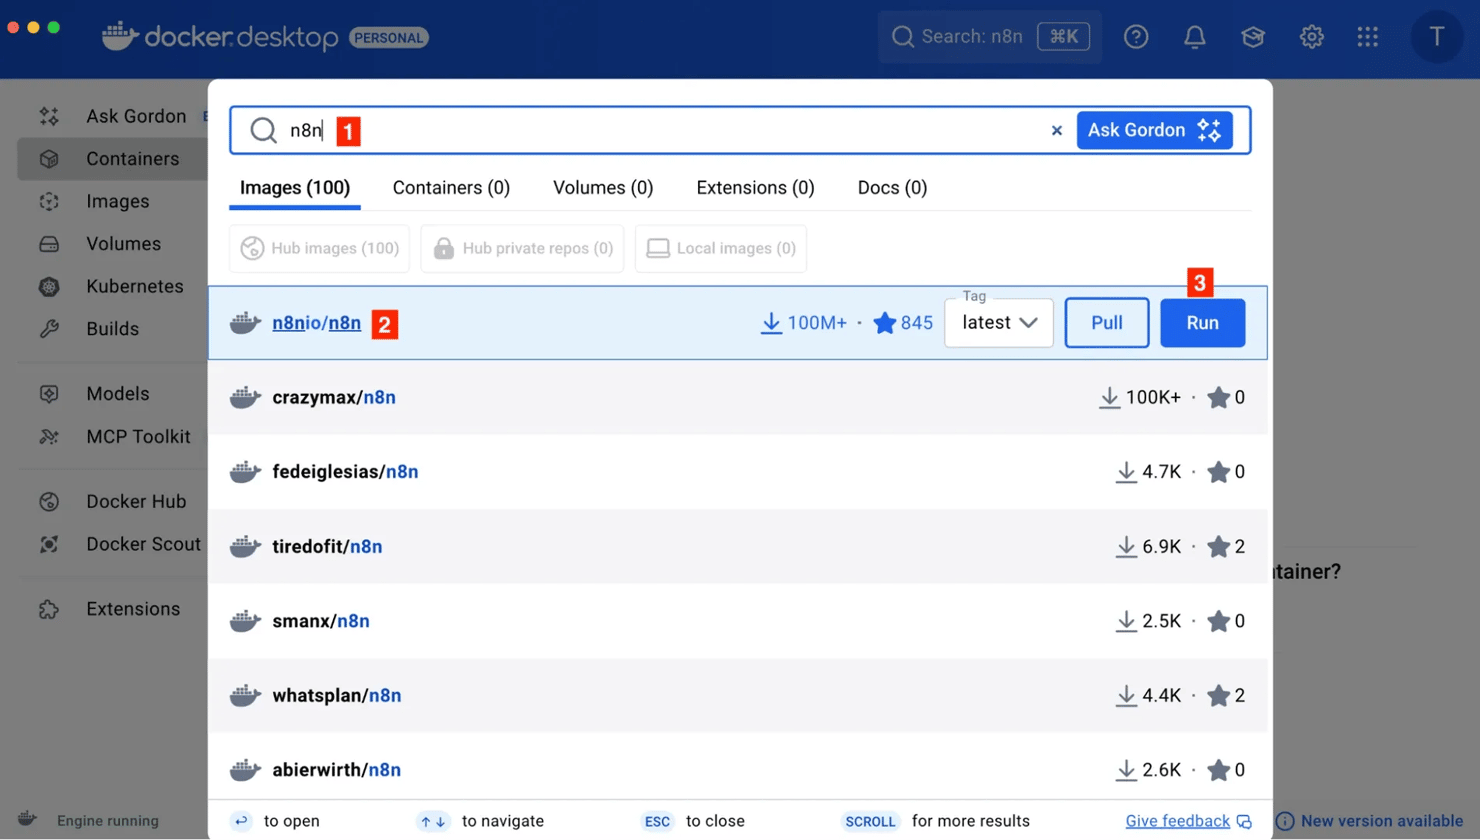1480x840 pixels.
Task: Click the Give feedback link
Action: (1177, 821)
